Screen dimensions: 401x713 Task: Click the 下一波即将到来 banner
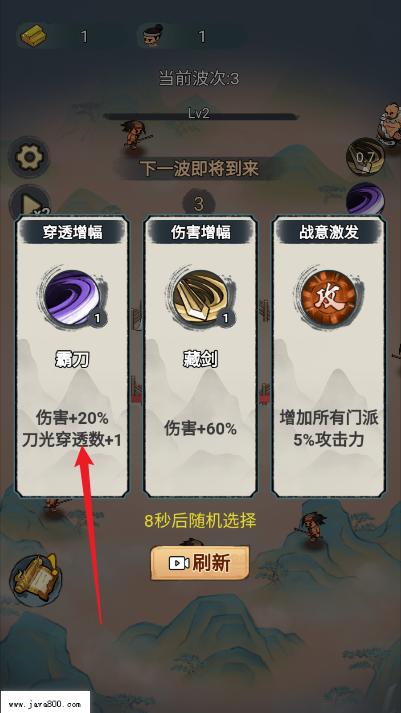point(199,169)
